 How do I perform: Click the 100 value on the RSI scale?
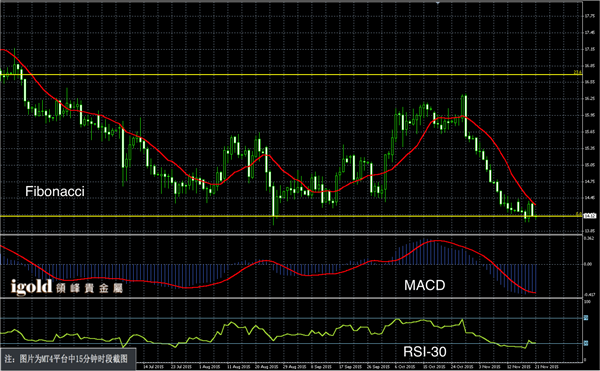coord(587,302)
